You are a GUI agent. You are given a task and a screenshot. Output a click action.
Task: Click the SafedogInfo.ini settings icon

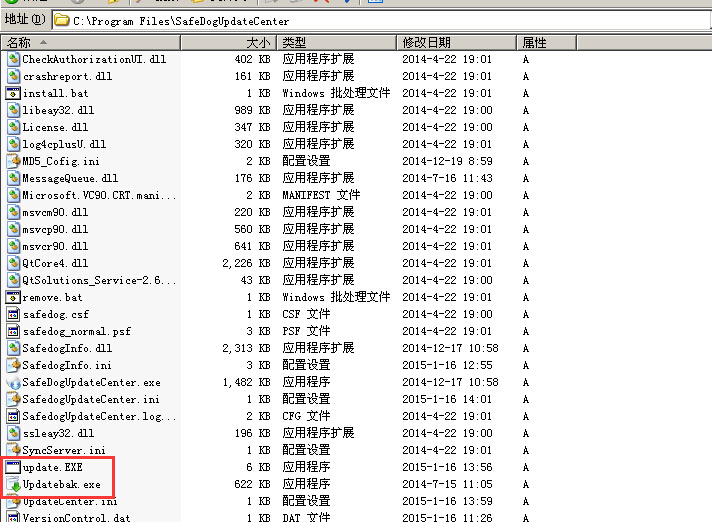click(x=14, y=365)
